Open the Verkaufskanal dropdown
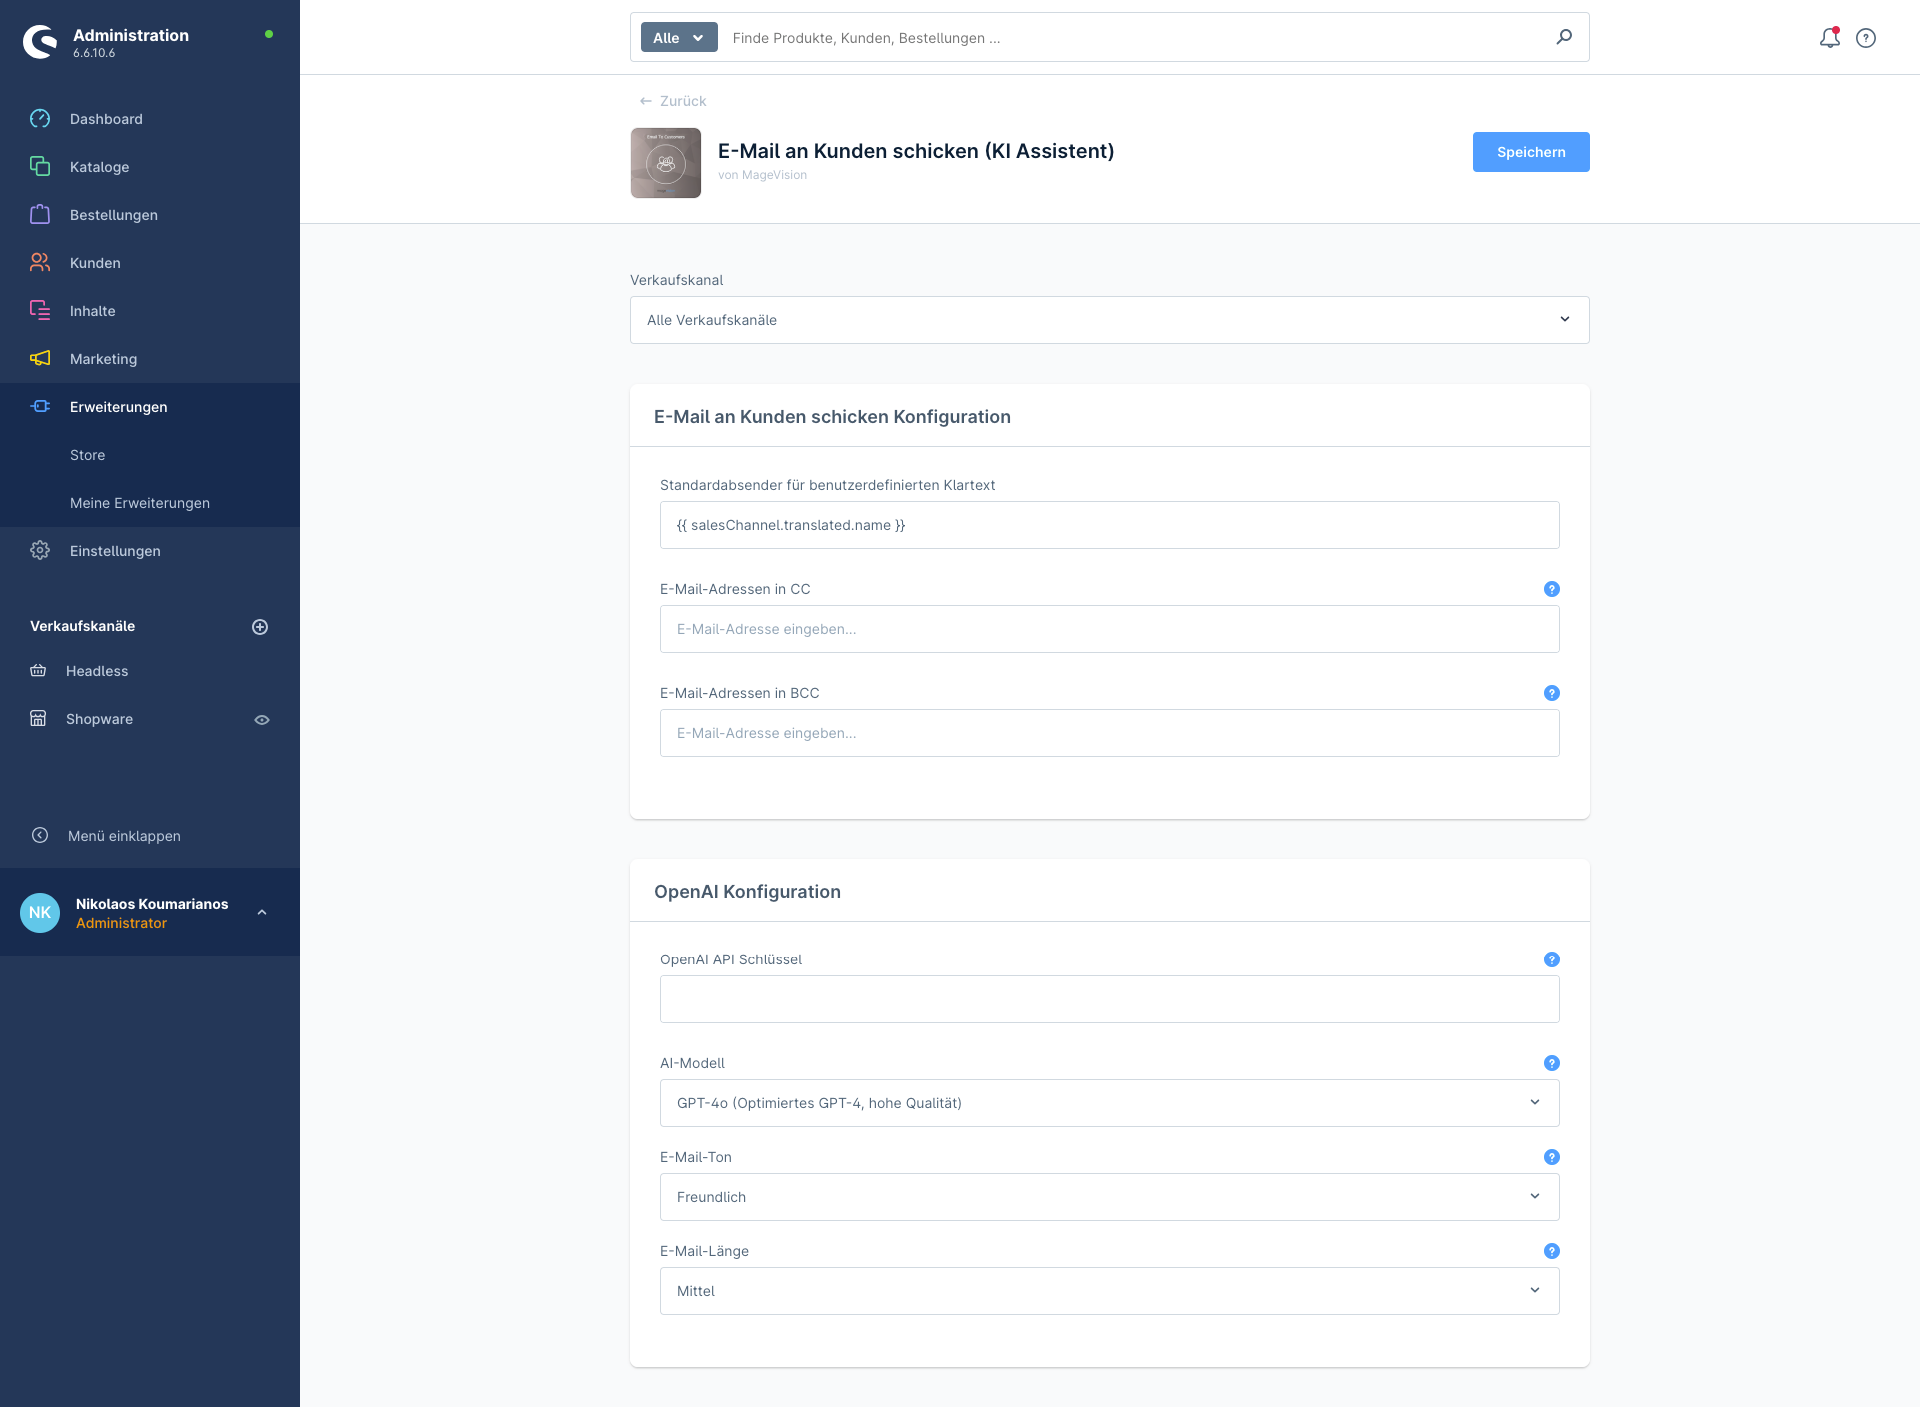 (1109, 320)
